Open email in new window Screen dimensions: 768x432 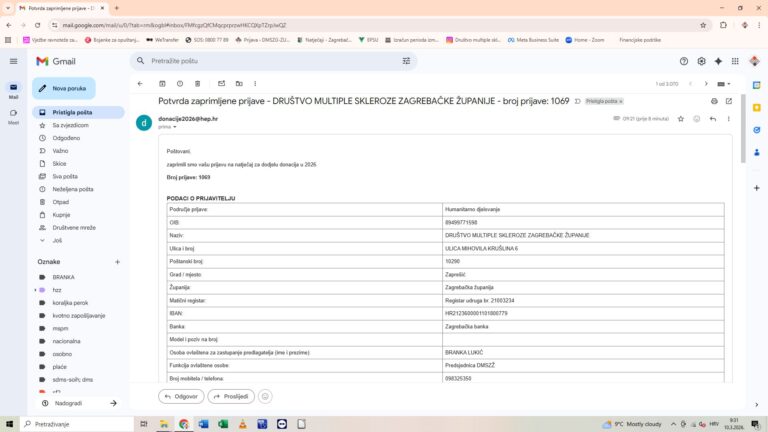[x=729, y=101]
